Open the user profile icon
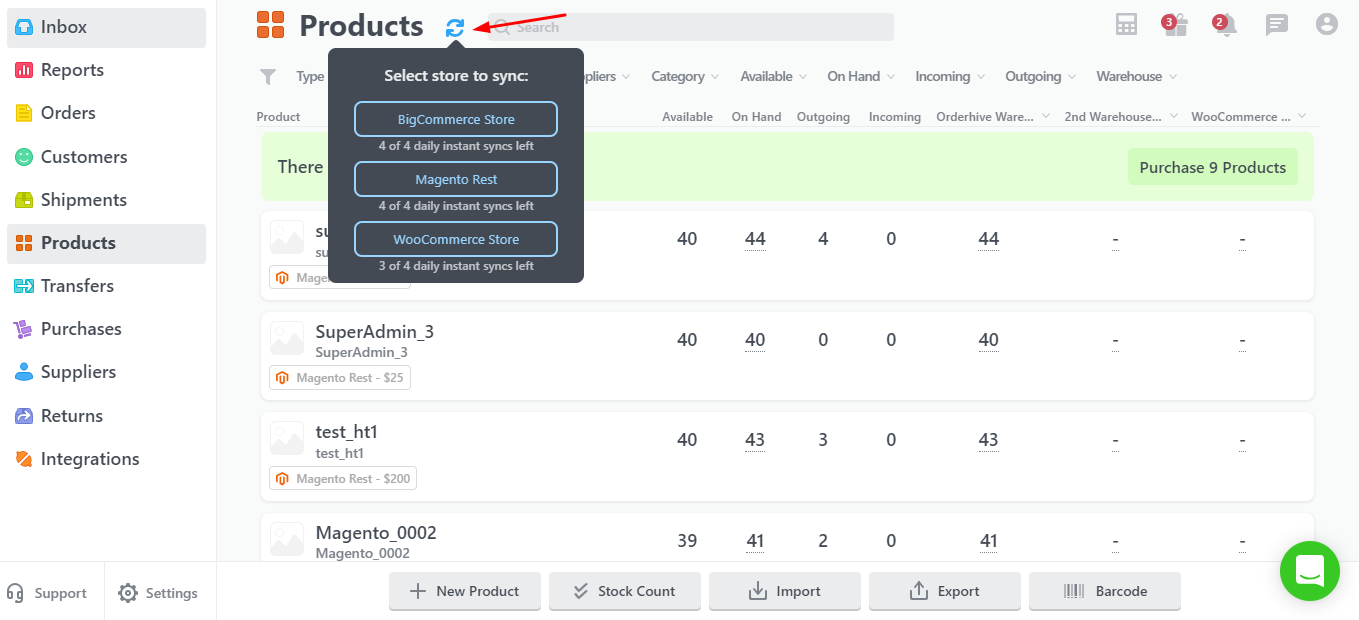Screen dimensions: 1359x620 (x=1327, y=24)
